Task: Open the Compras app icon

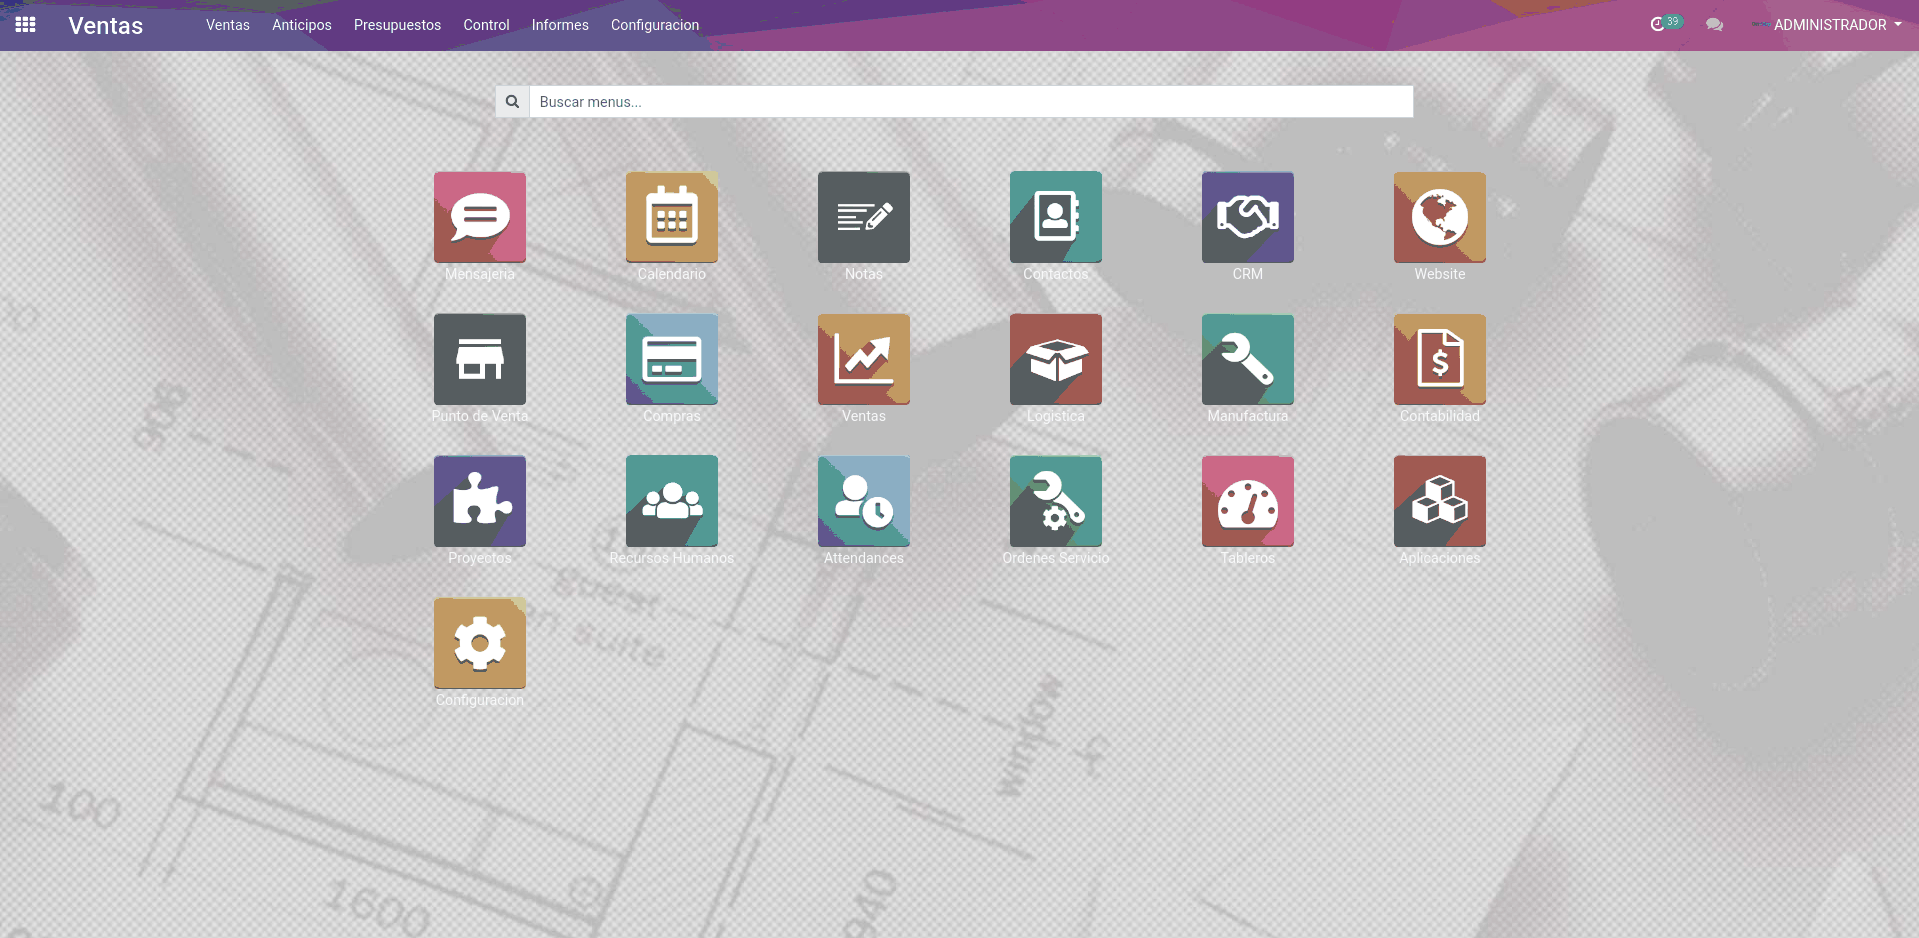Action: pyautogui.click(x=672, y=359)
